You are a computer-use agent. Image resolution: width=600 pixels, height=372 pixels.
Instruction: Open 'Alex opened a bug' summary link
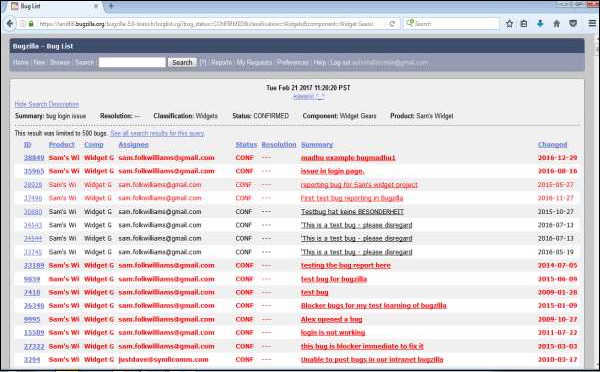coord(331,319)
